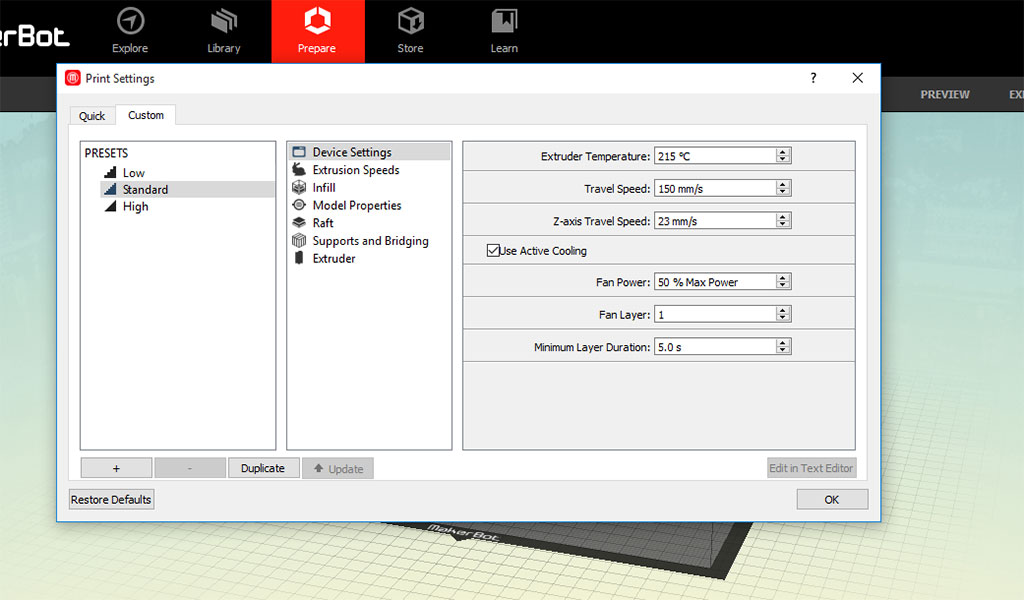
Task: Open the Store box icon
Action: coord(411,21)
